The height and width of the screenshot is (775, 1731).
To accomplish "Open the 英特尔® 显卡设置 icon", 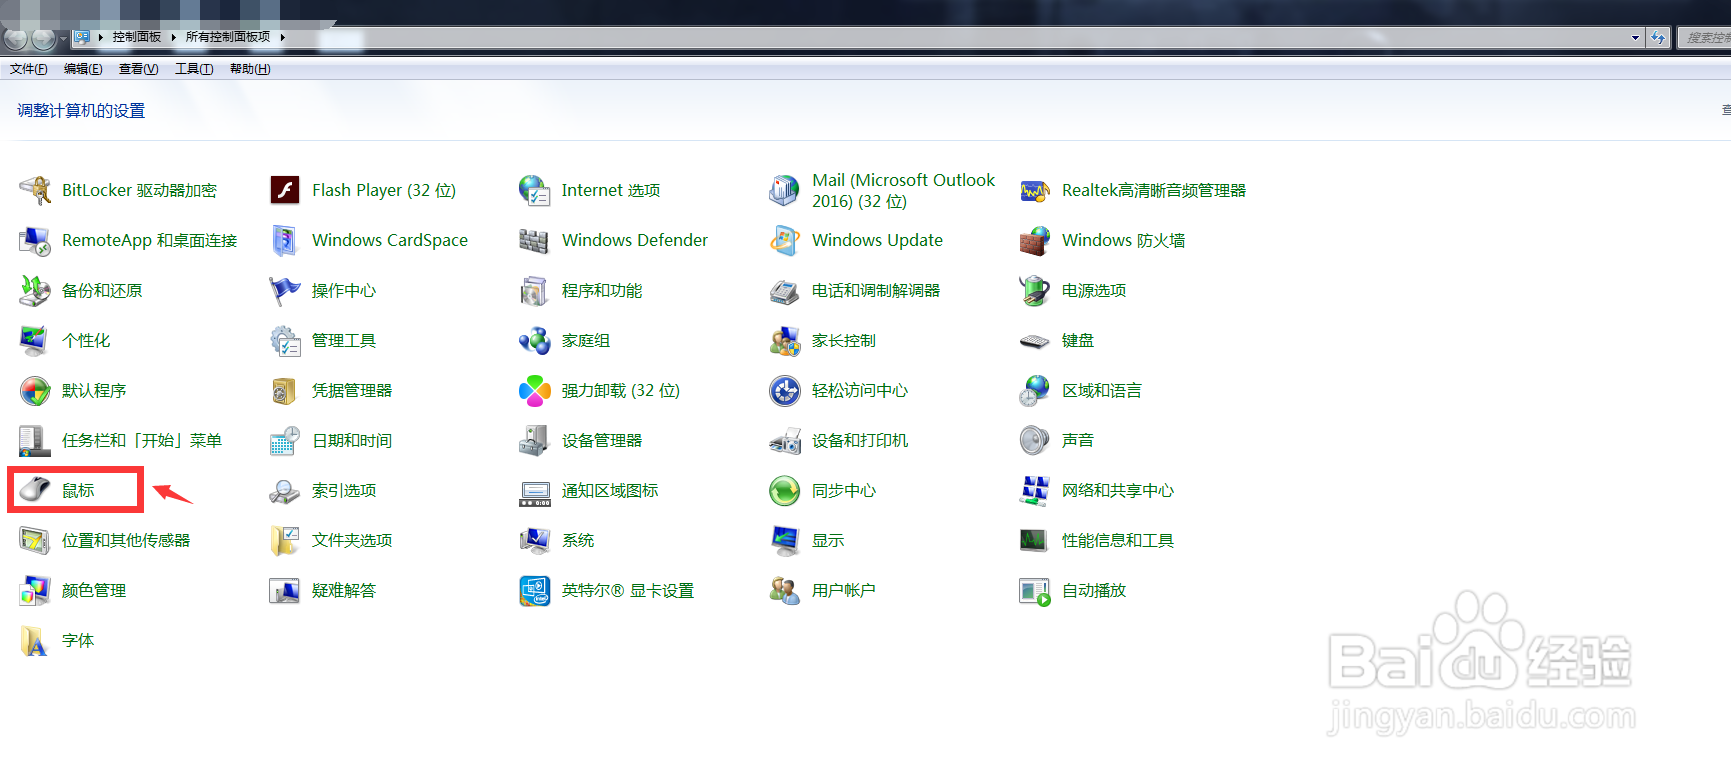I will [535, 590].
